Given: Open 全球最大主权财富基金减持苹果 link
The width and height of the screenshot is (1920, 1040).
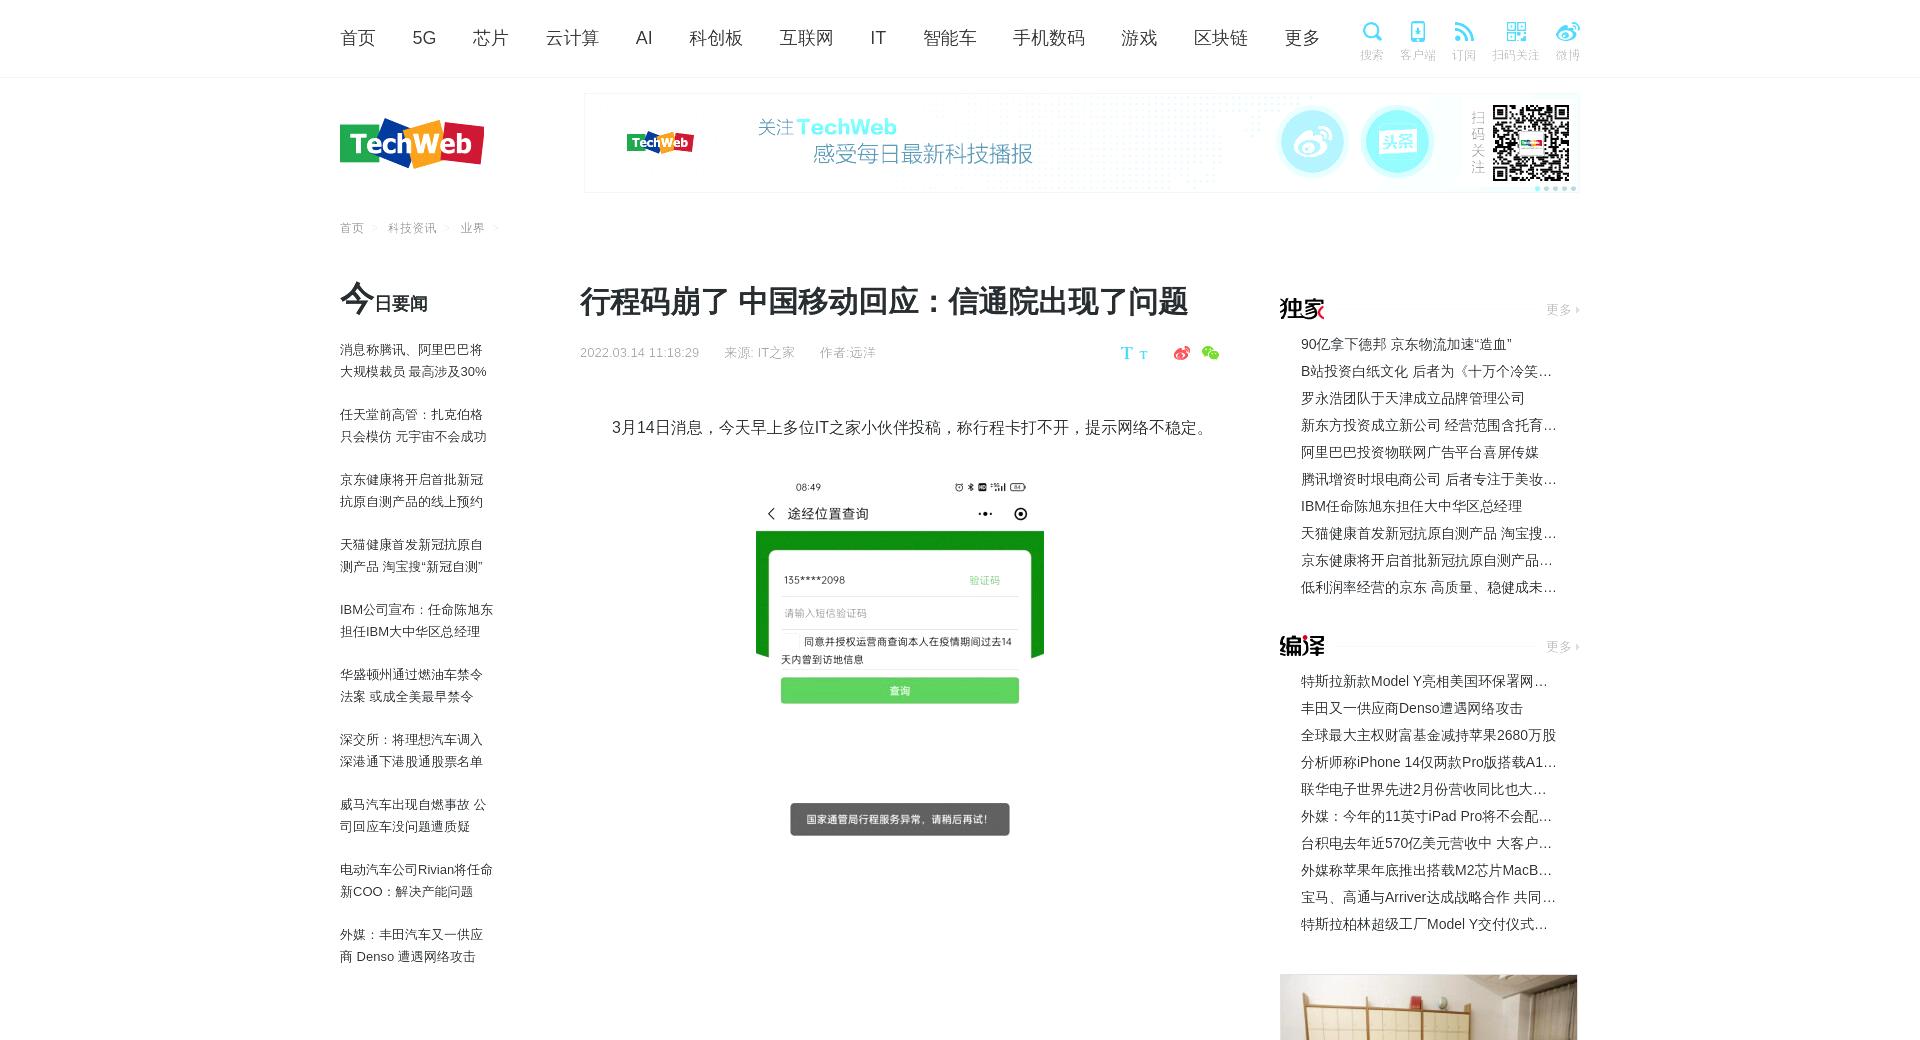Looking at the screenshot, I should click(x=1428, y=735).
